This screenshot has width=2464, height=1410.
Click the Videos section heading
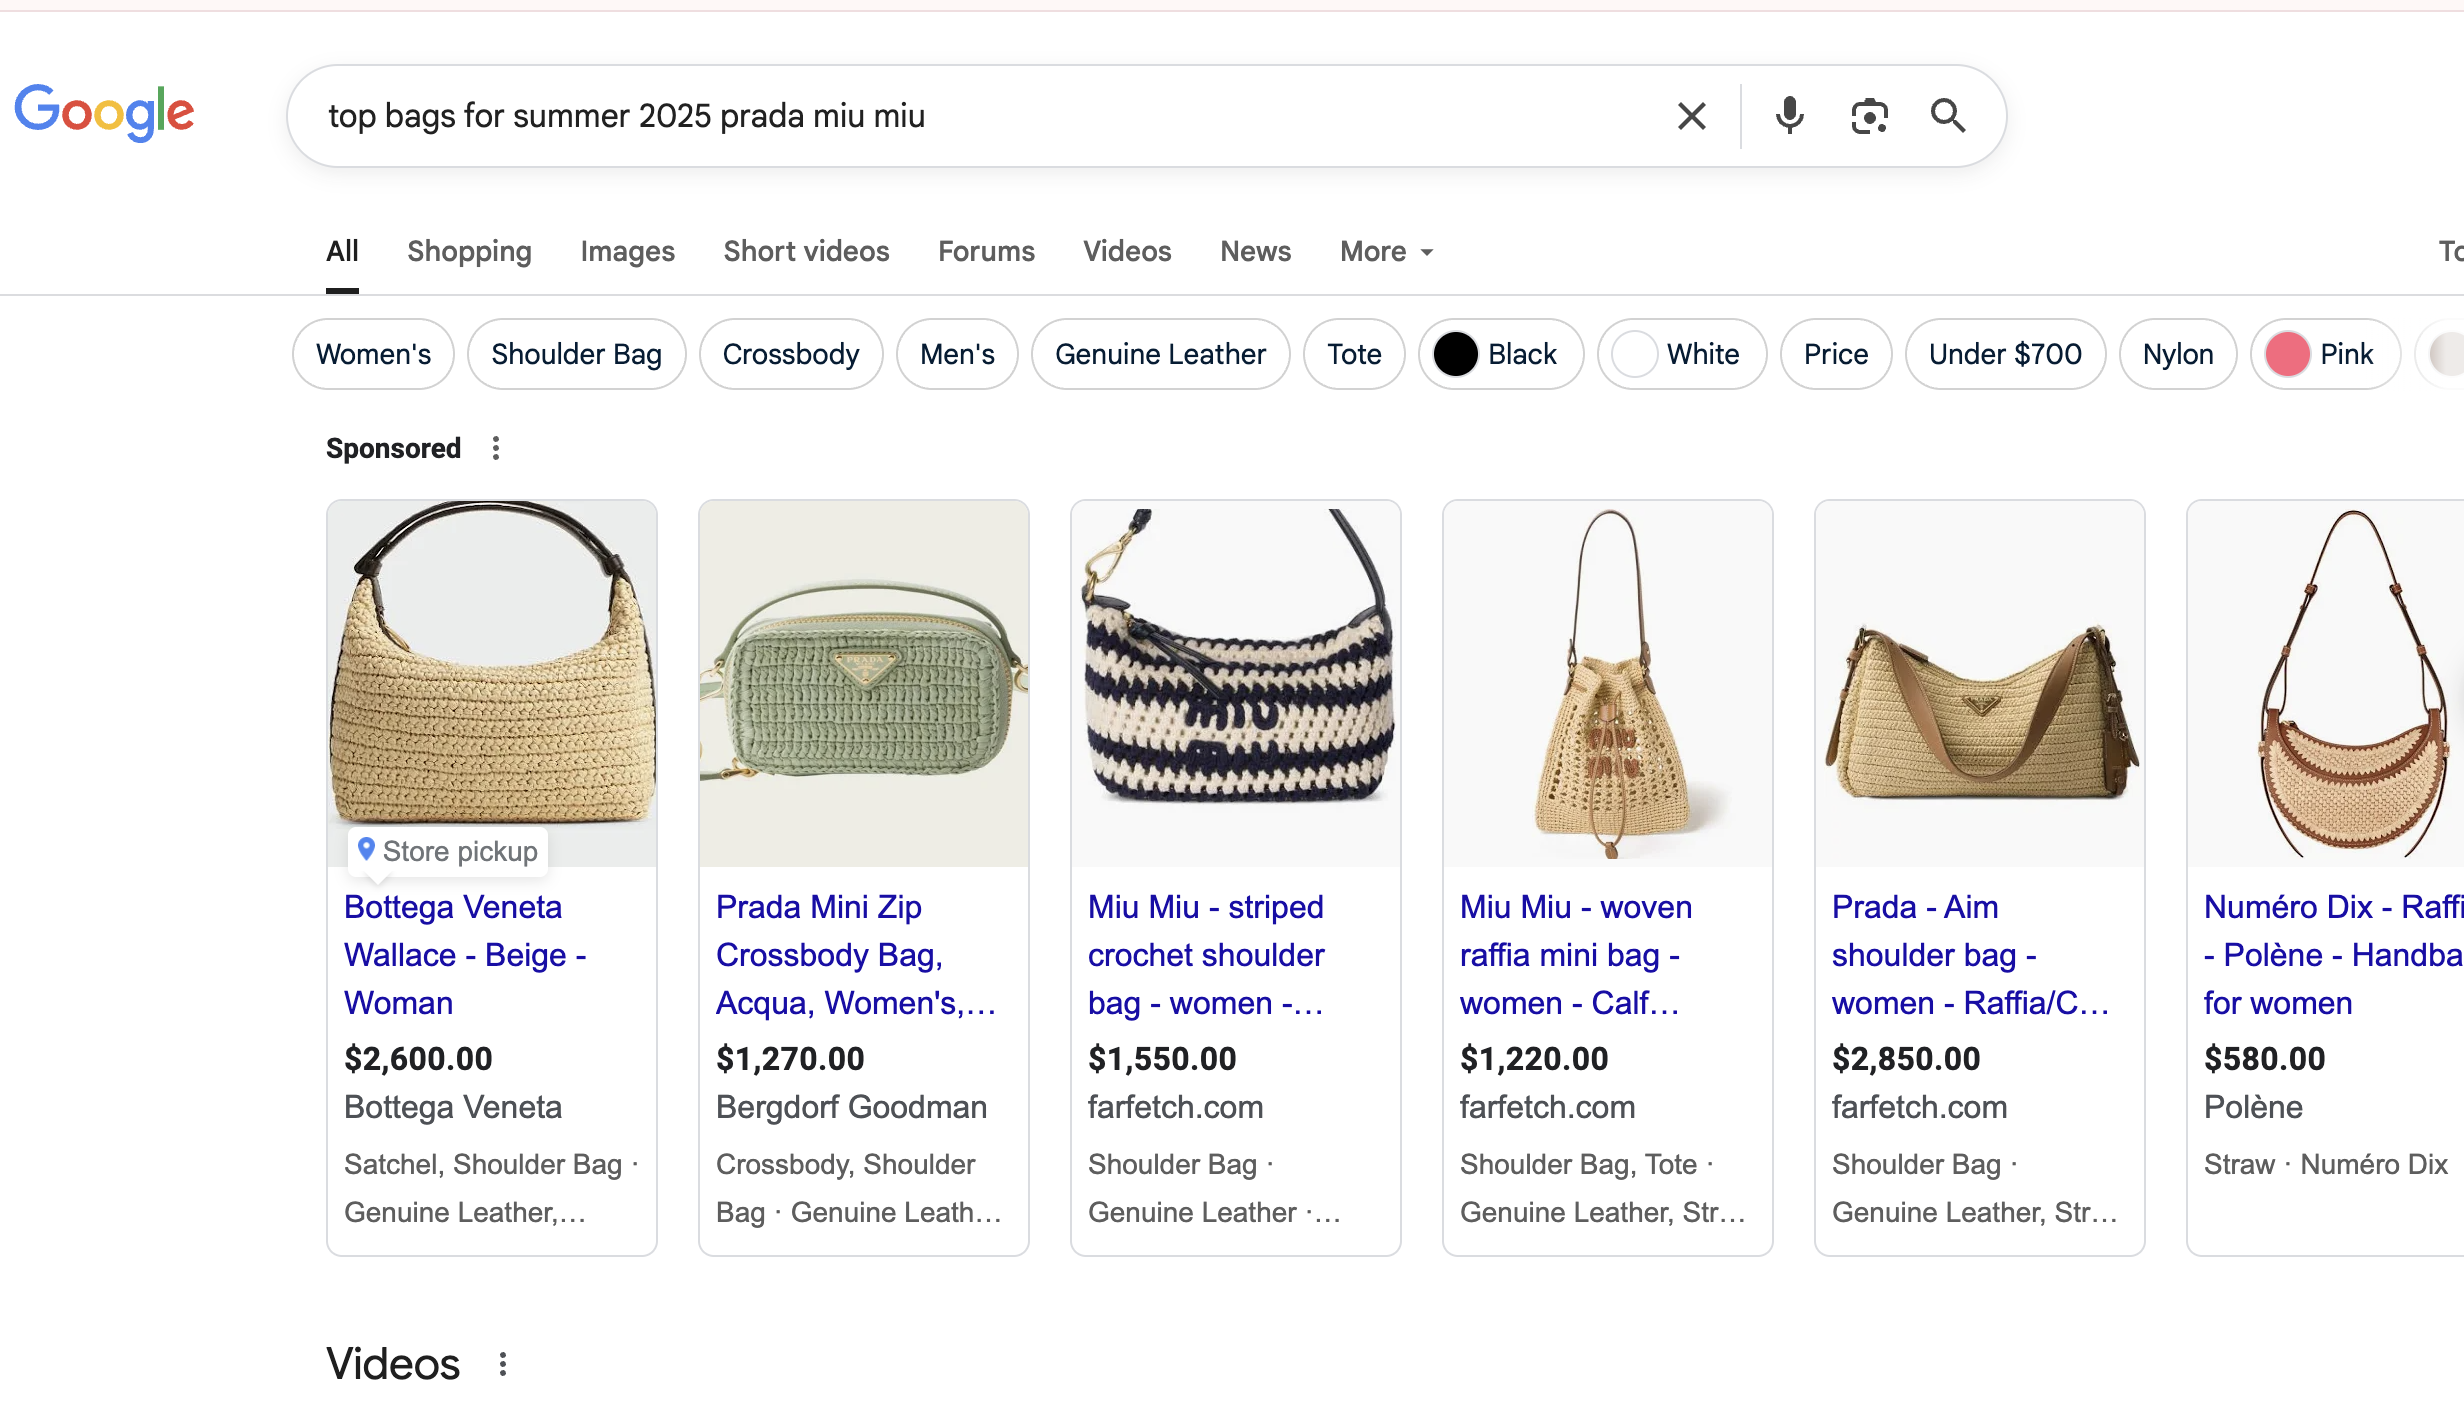click(393, 1364)
